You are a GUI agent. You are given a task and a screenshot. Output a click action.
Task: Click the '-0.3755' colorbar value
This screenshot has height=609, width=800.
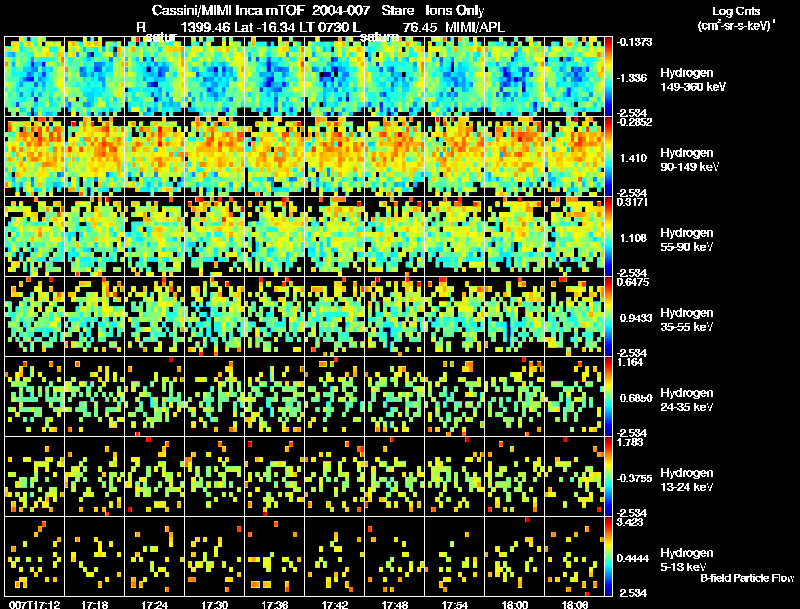coord(634,478)
